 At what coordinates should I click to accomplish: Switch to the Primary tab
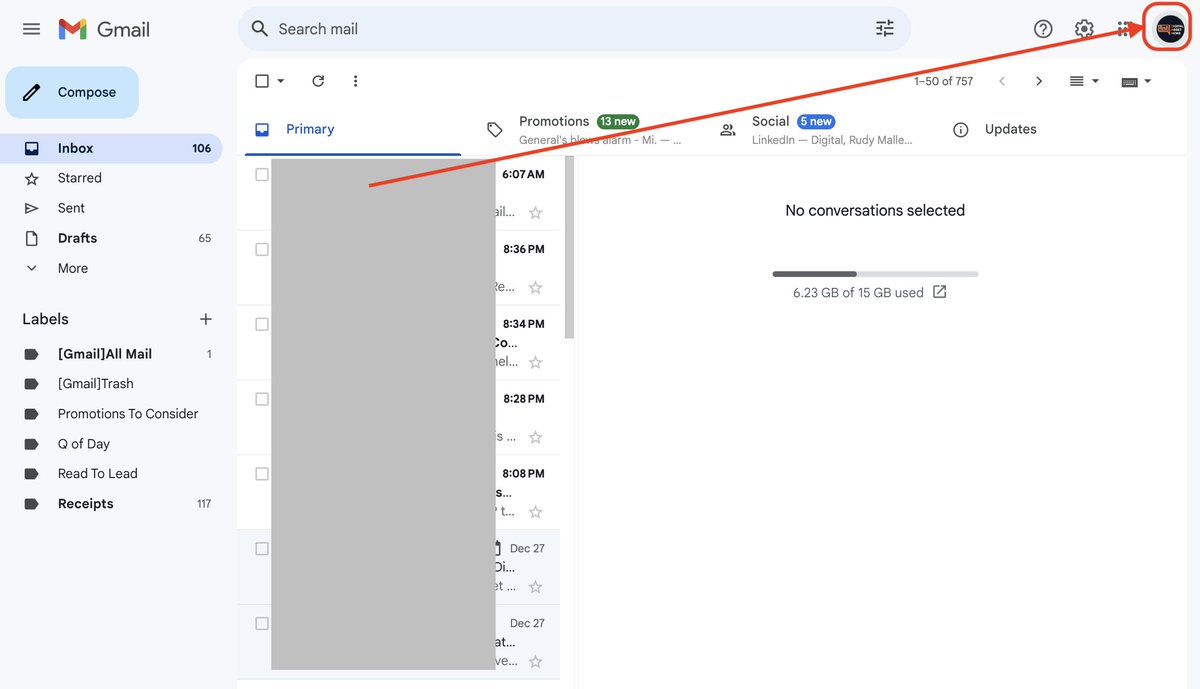click(x=354, y=130)
